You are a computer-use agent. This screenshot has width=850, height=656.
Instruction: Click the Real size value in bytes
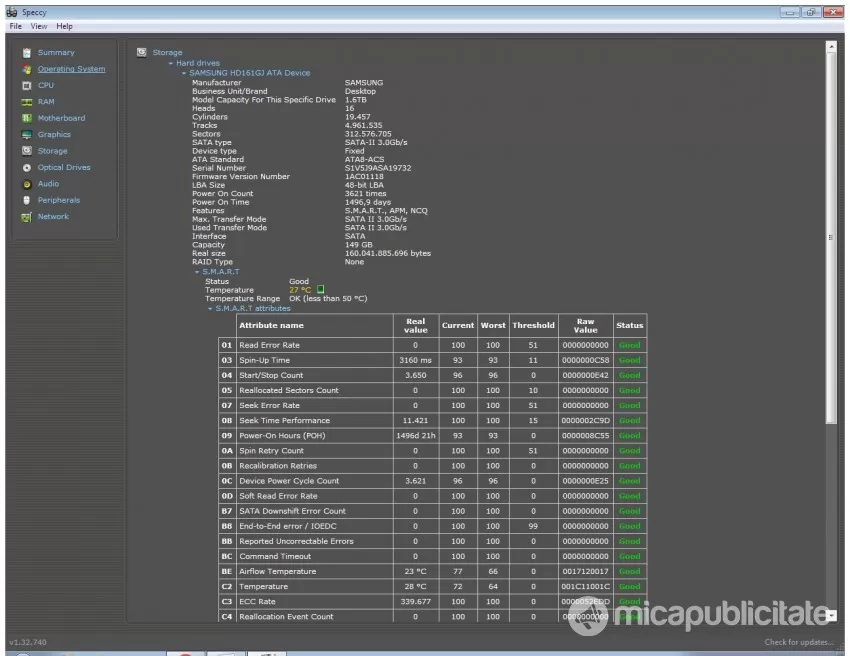tap(388, 253)
